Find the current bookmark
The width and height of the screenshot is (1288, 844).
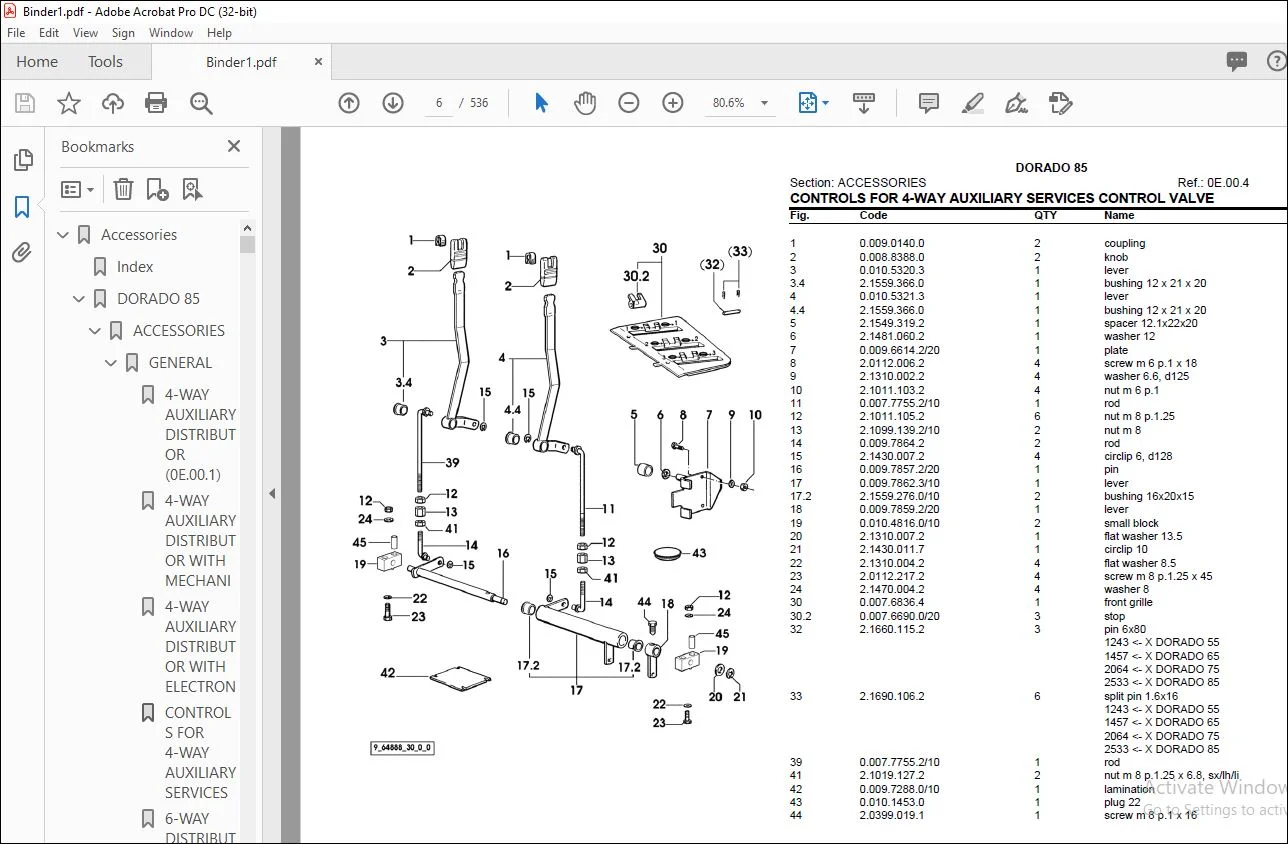192,189
